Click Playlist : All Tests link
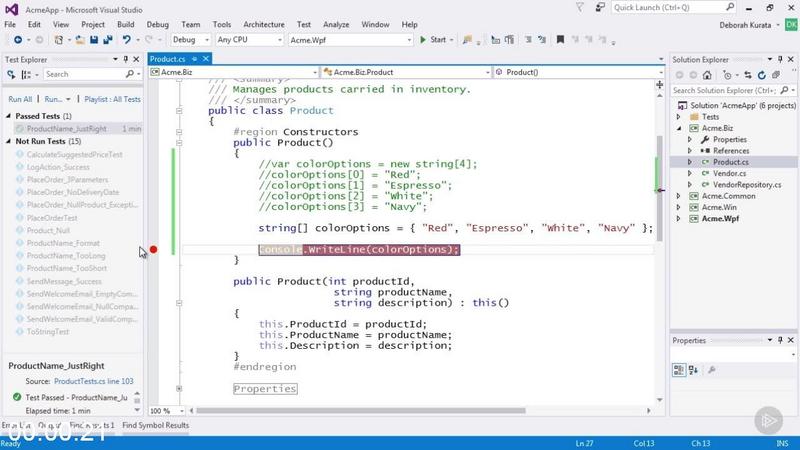 (x=112, y=99)
